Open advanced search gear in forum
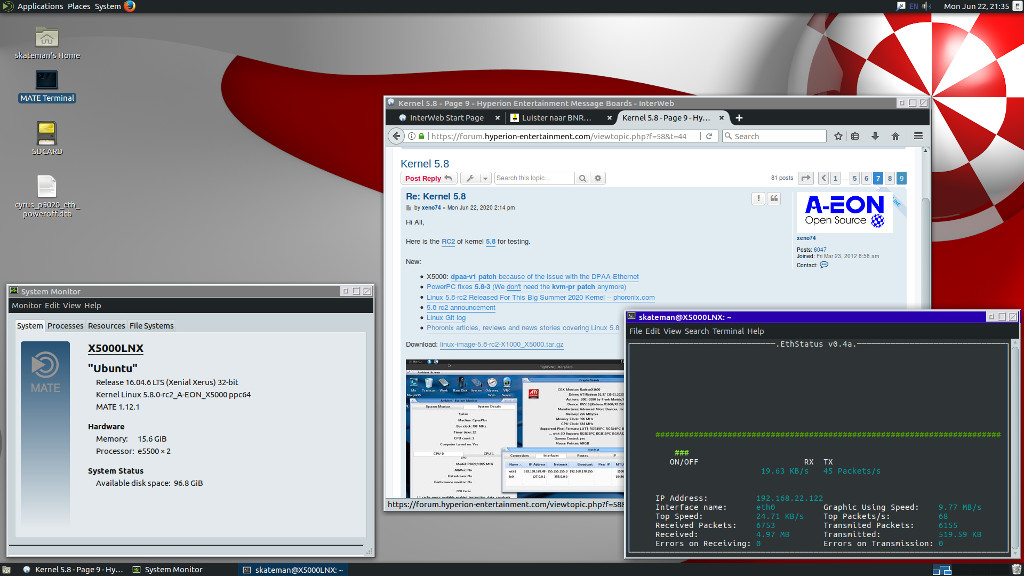 point(598,178)
